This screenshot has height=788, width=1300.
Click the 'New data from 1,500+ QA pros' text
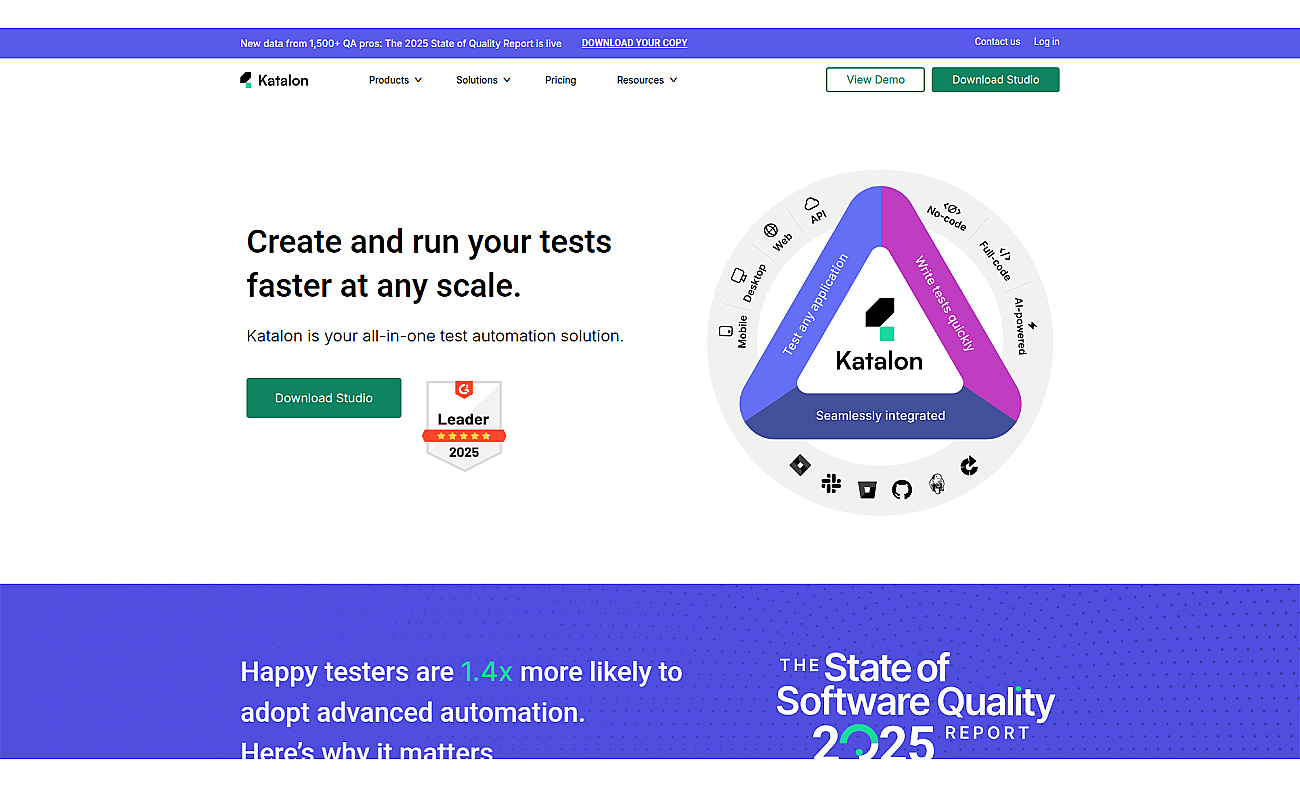(x=401, y=43)
